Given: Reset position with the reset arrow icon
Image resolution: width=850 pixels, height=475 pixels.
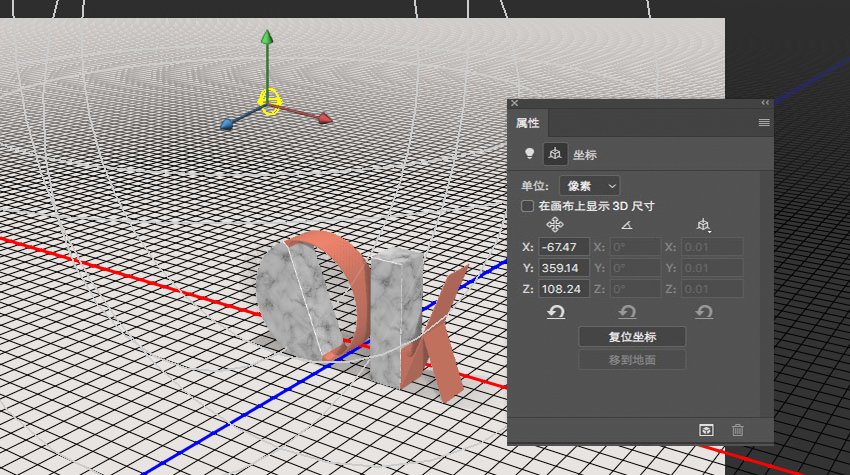Looking at the screenshot, I should point(556,312).
